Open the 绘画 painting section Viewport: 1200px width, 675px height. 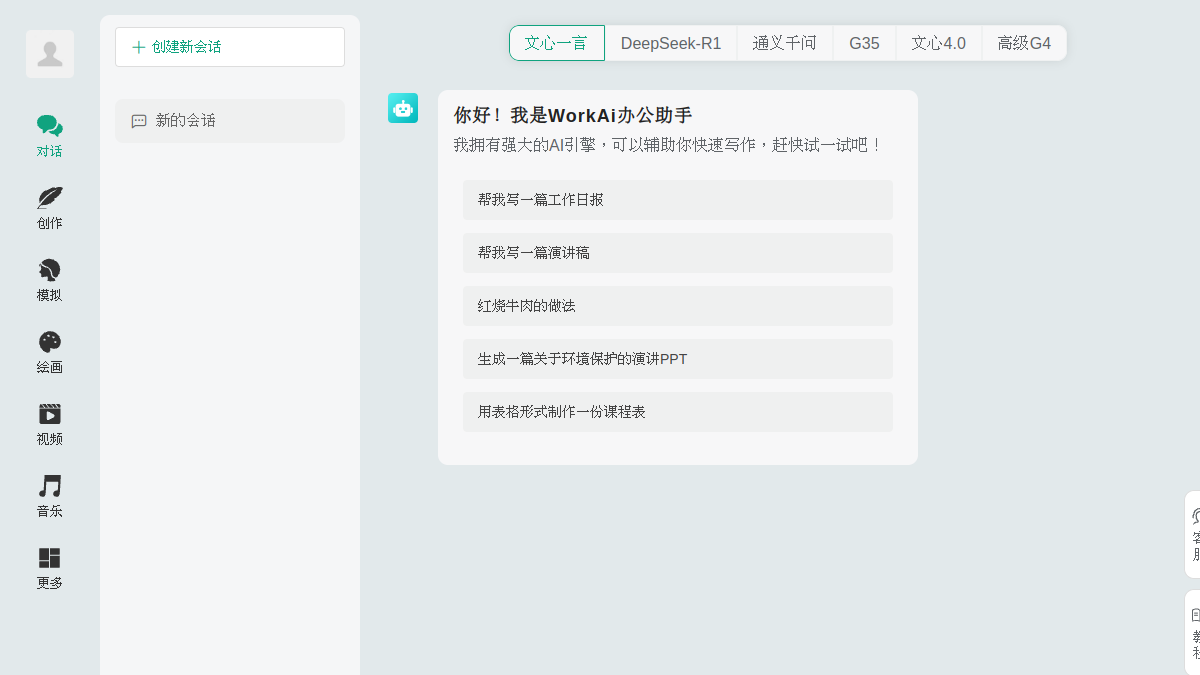pyautogui.click(x=50, y=353)
